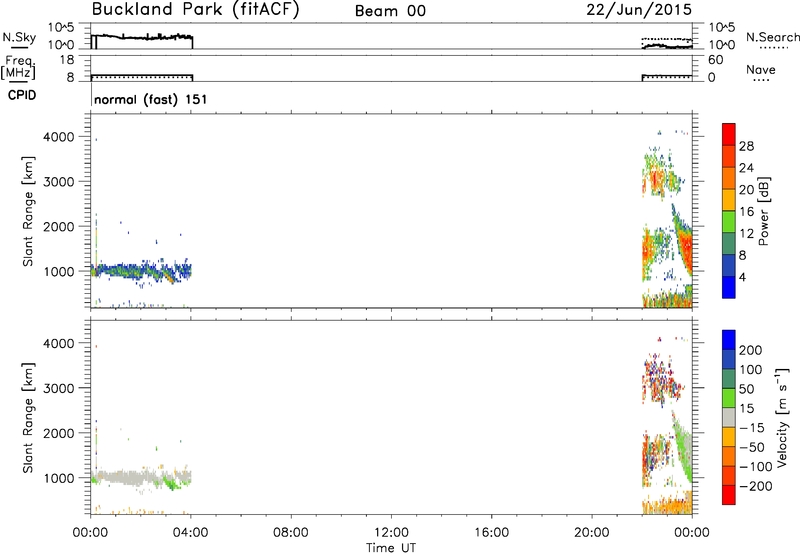Click the light green 12–16 dB power swatch
This screenshot has width=800, height=554.
(729, 221)
